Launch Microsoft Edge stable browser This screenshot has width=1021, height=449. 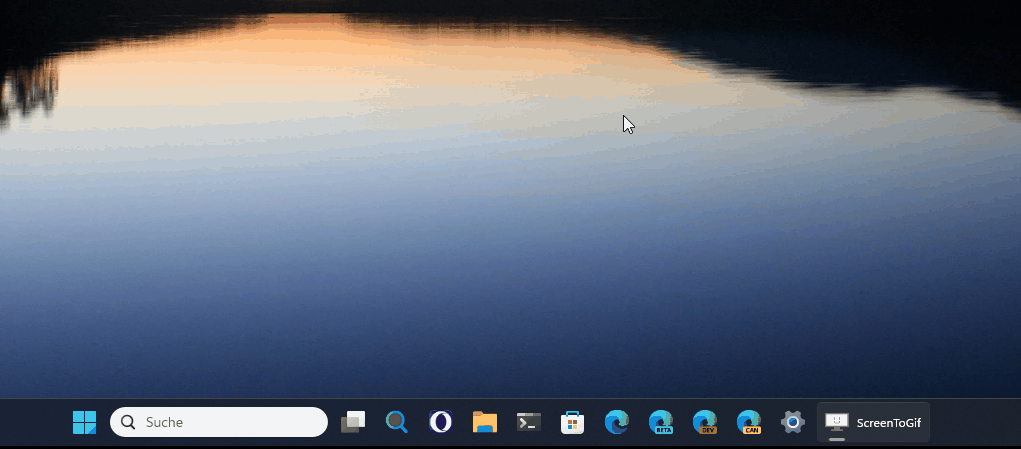point(617,422)
